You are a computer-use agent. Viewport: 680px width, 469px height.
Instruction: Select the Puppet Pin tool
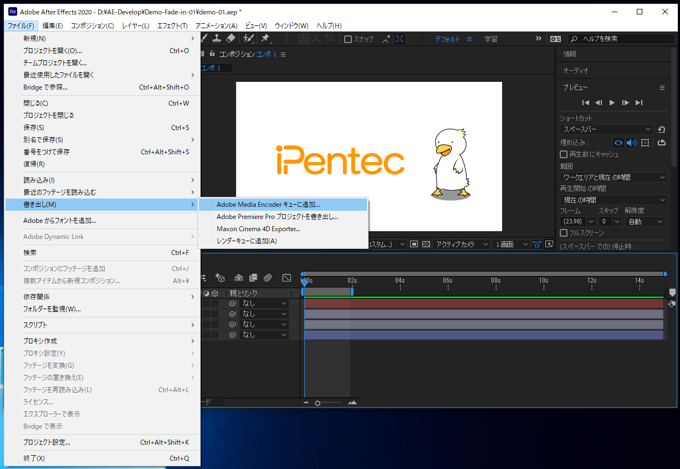(265, 39)
